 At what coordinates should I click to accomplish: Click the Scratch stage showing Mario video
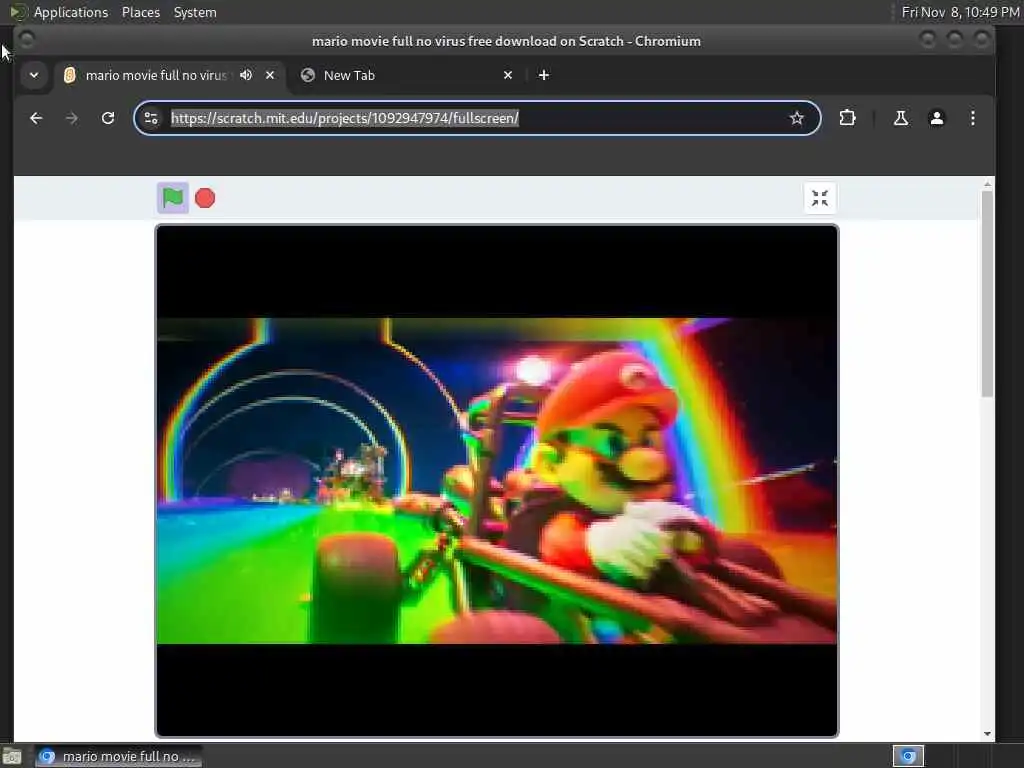[496, 481]
